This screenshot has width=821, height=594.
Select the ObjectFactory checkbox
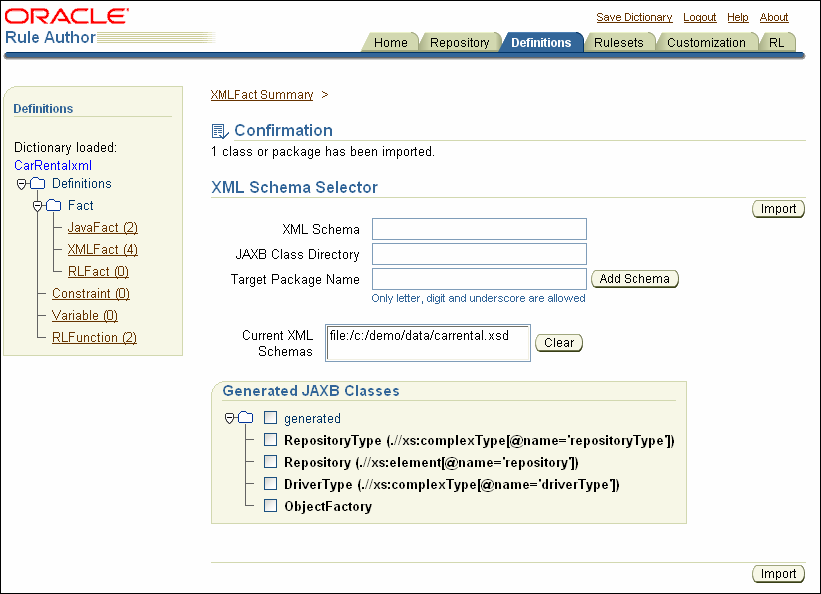[270, 507]
